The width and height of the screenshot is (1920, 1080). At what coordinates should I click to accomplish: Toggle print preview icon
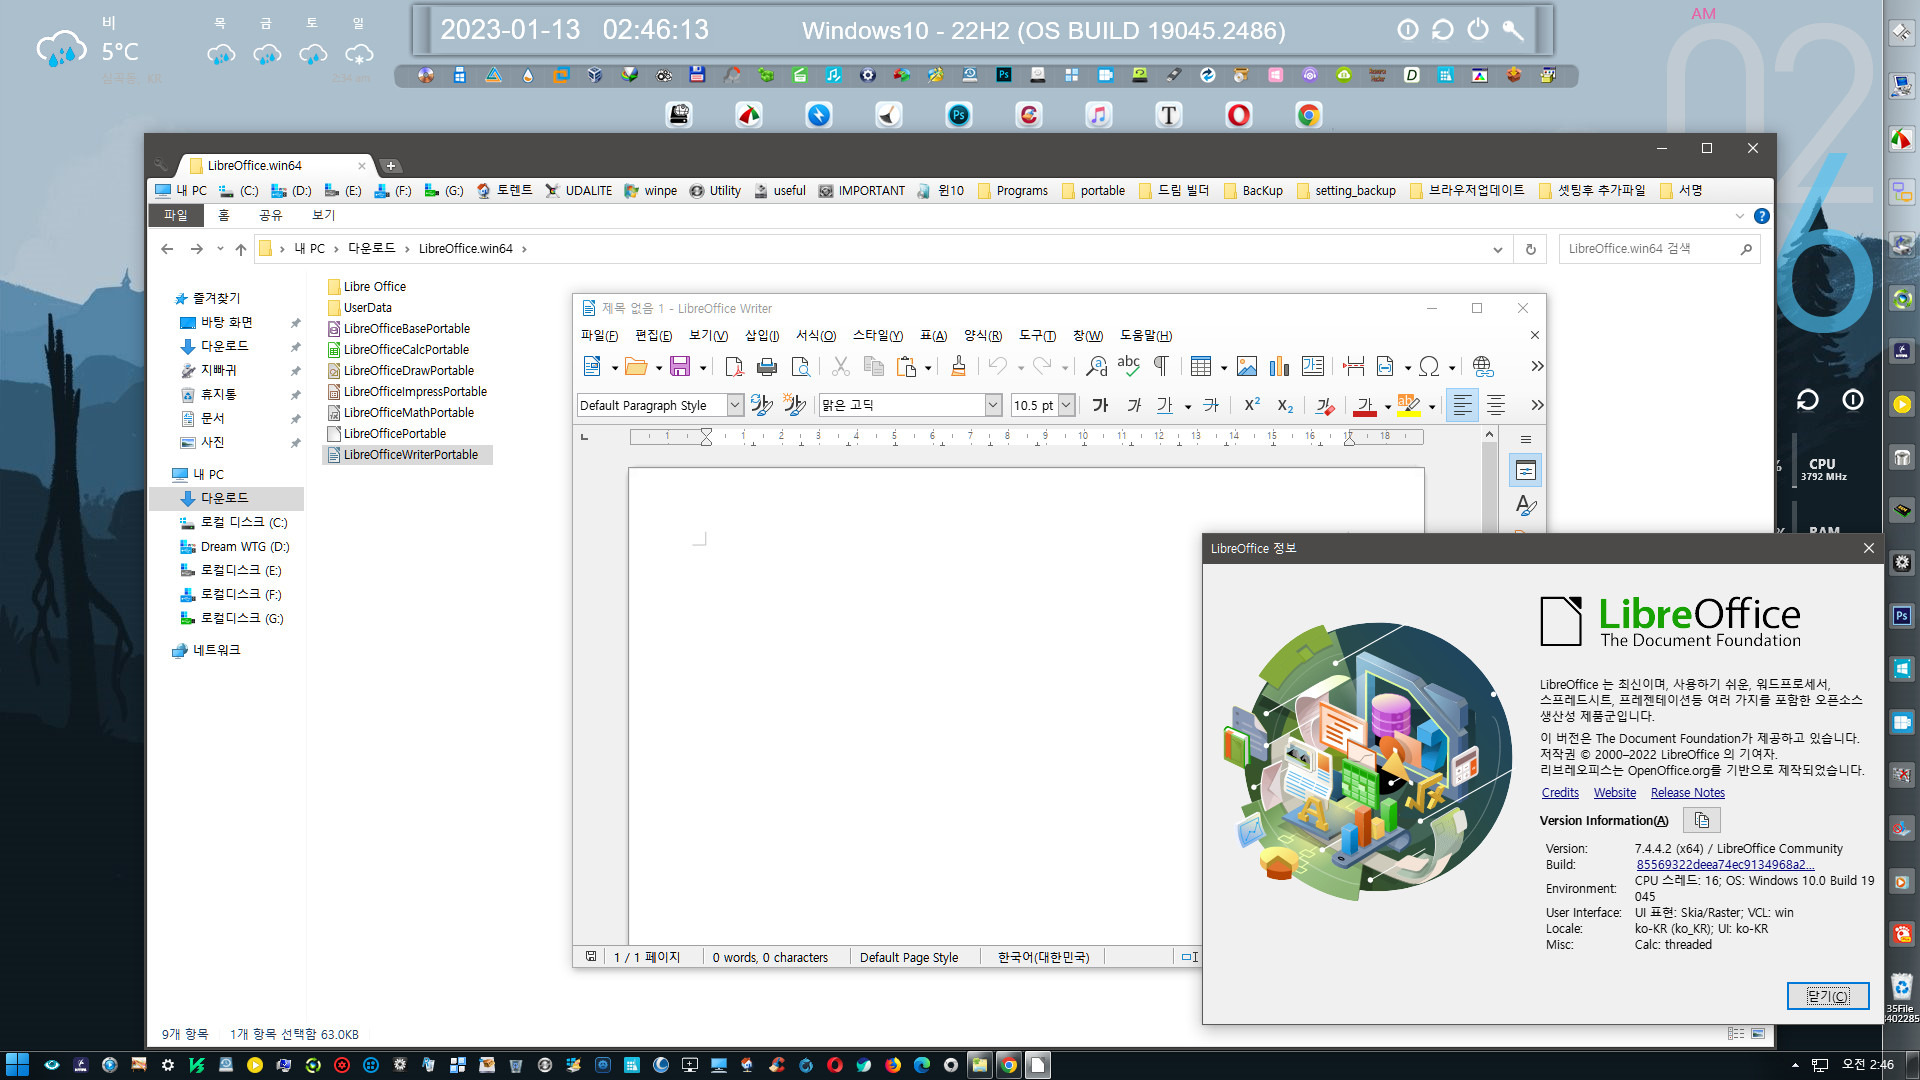pos(801,367)
